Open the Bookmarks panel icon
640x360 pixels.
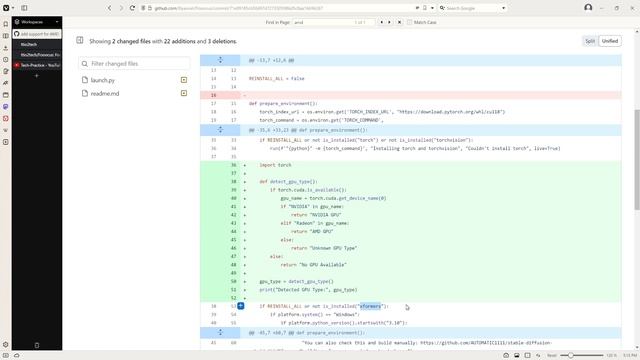tap(6, 24)
